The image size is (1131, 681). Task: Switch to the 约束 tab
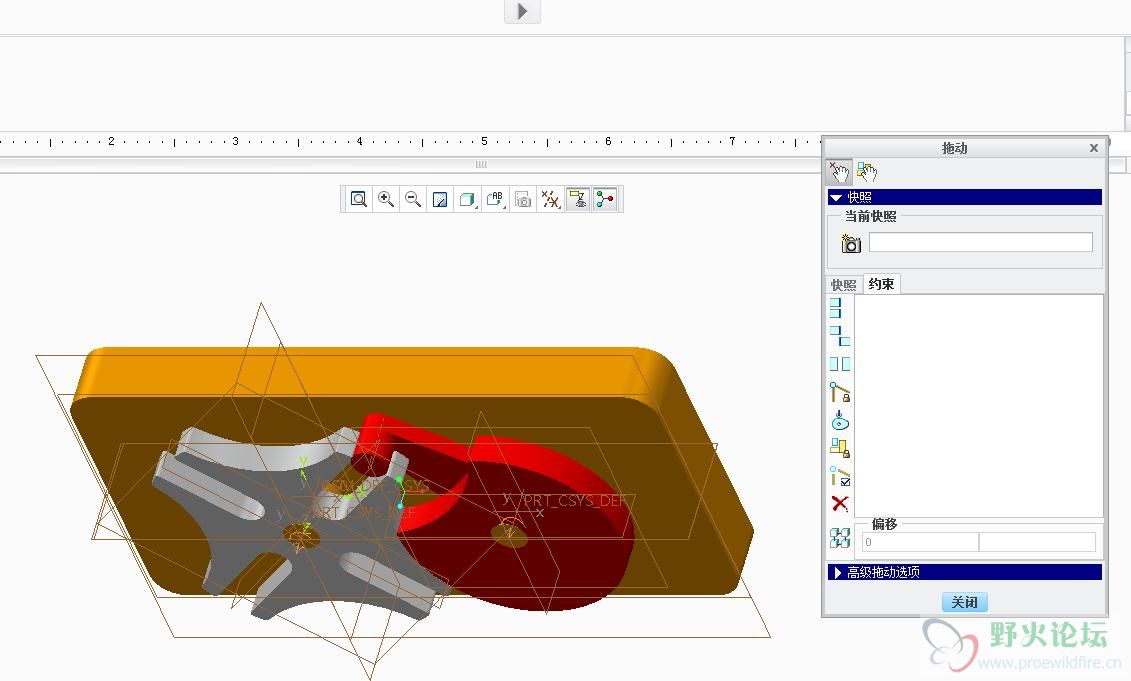[x=881, y=284]
